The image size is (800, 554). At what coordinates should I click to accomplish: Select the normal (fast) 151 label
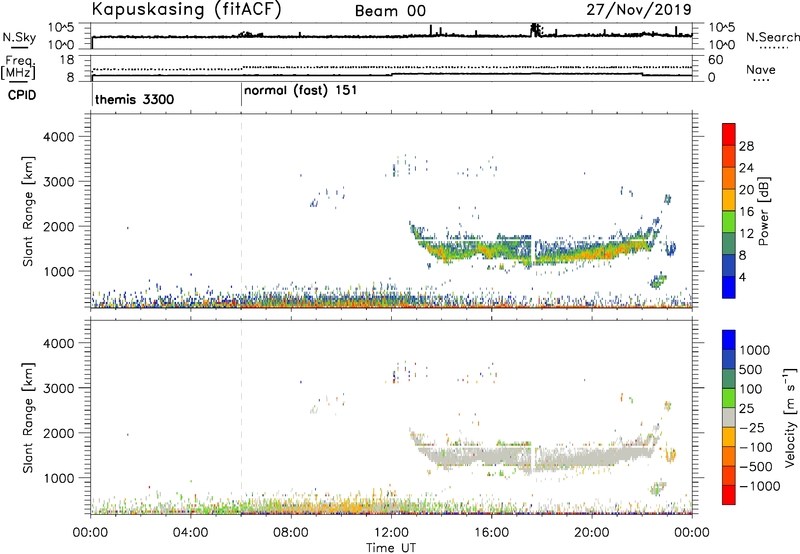point(301,91)
